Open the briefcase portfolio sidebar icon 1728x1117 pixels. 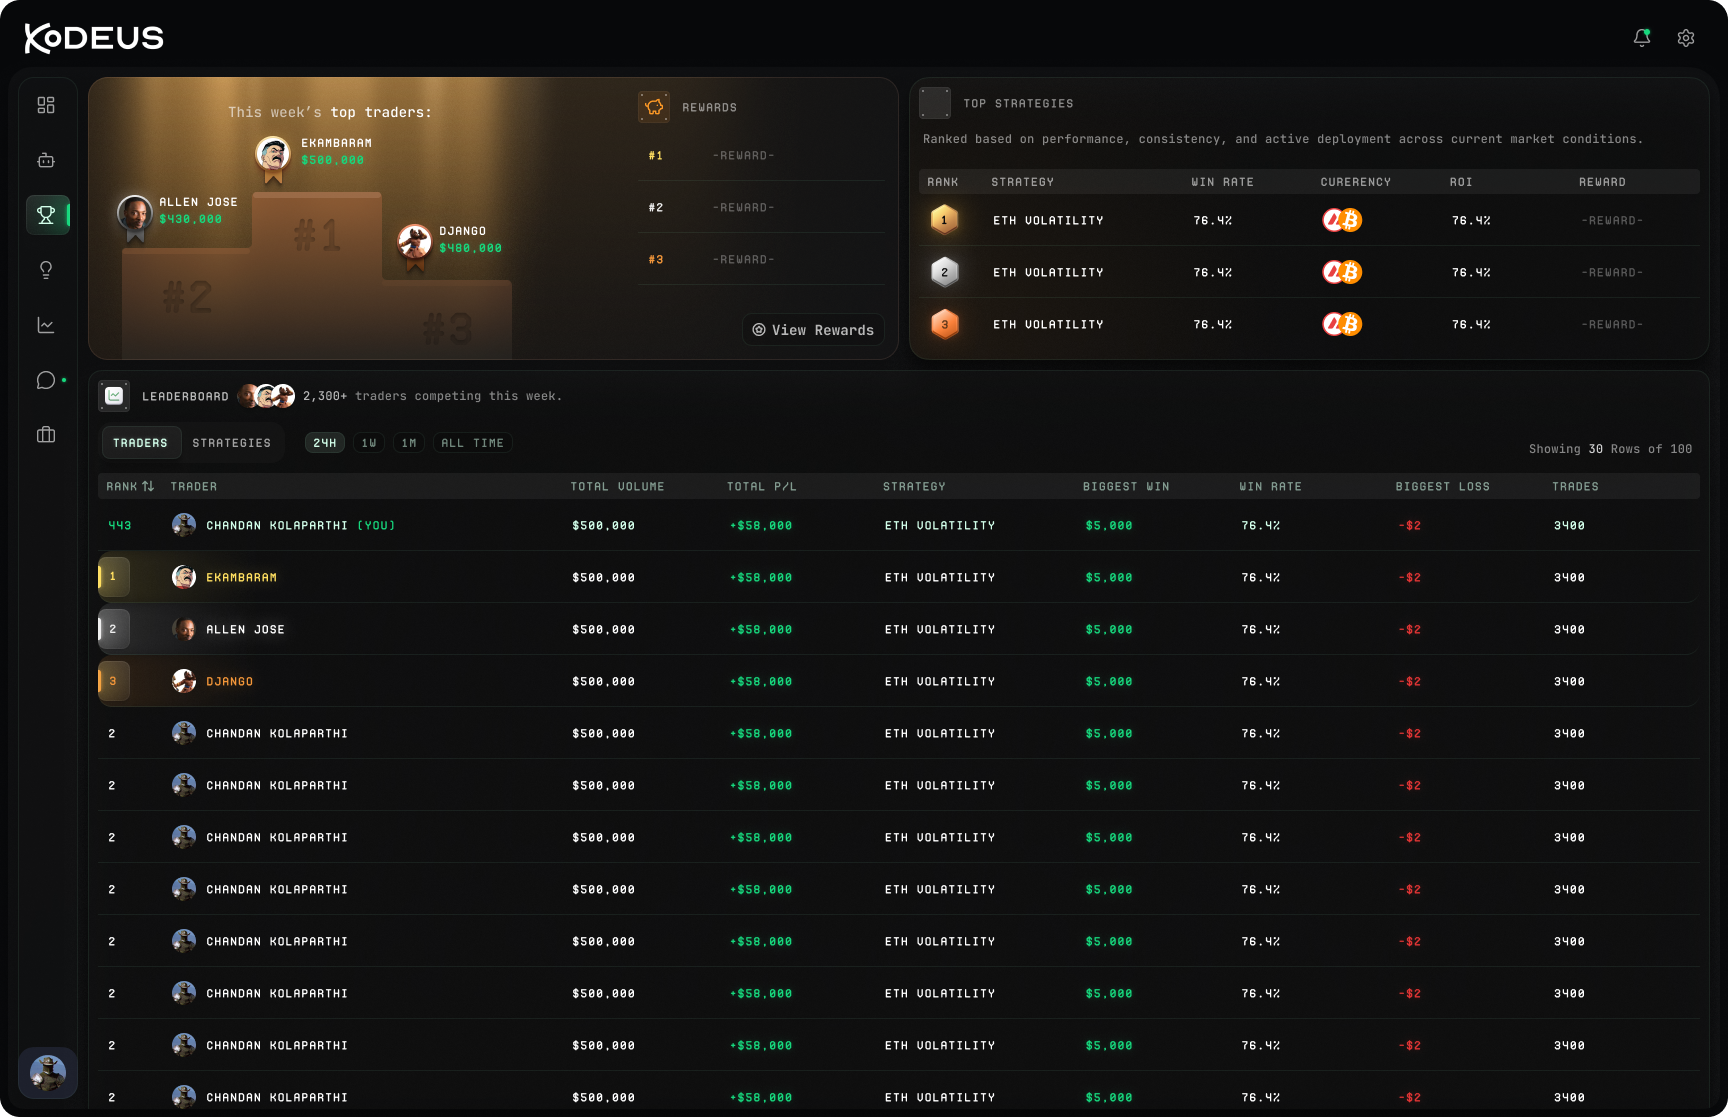click(46, 435)
